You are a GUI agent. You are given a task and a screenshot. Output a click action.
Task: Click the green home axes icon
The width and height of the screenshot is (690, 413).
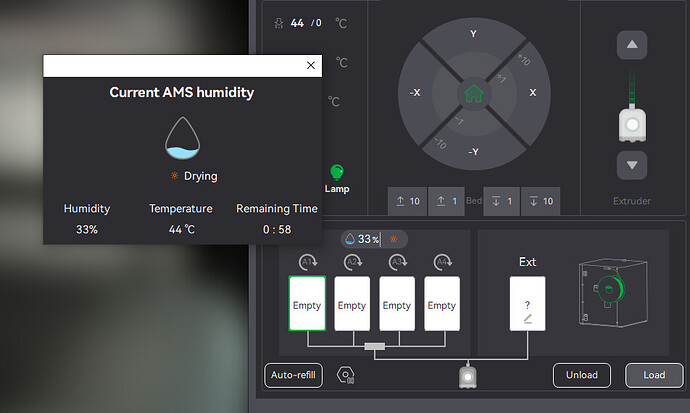474,93
